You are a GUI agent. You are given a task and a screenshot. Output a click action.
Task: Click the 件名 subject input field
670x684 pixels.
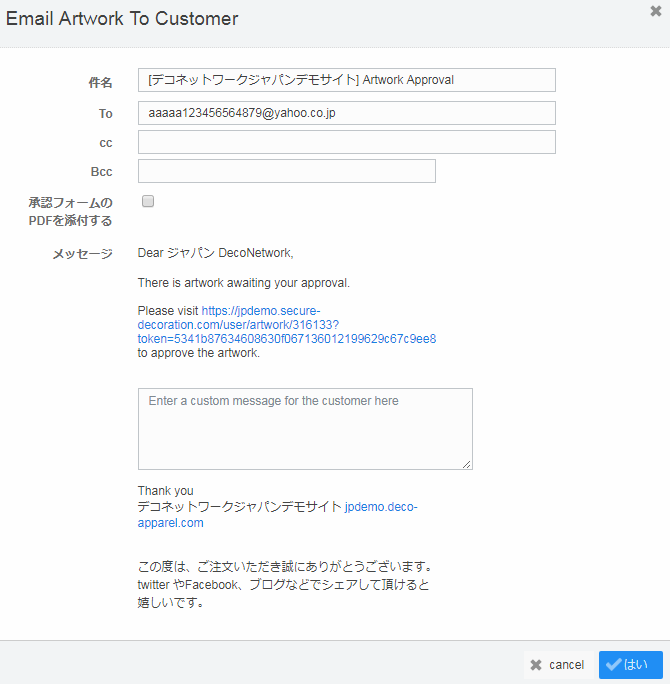(346, 80)
